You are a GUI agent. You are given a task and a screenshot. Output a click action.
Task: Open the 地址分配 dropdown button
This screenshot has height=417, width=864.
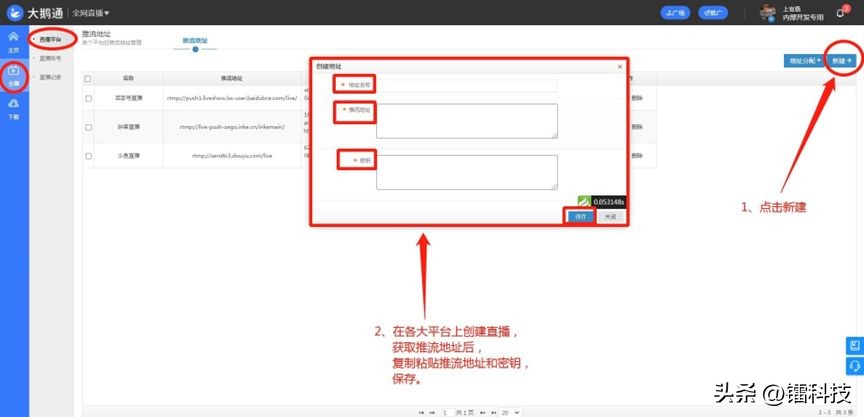804,61
